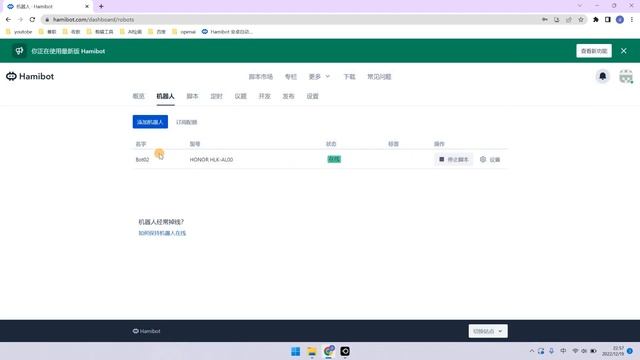Viewport: 640px width, 360px height.
Task: Switch to the 定时 dashboard tab
Action: (x=216, y=96)
